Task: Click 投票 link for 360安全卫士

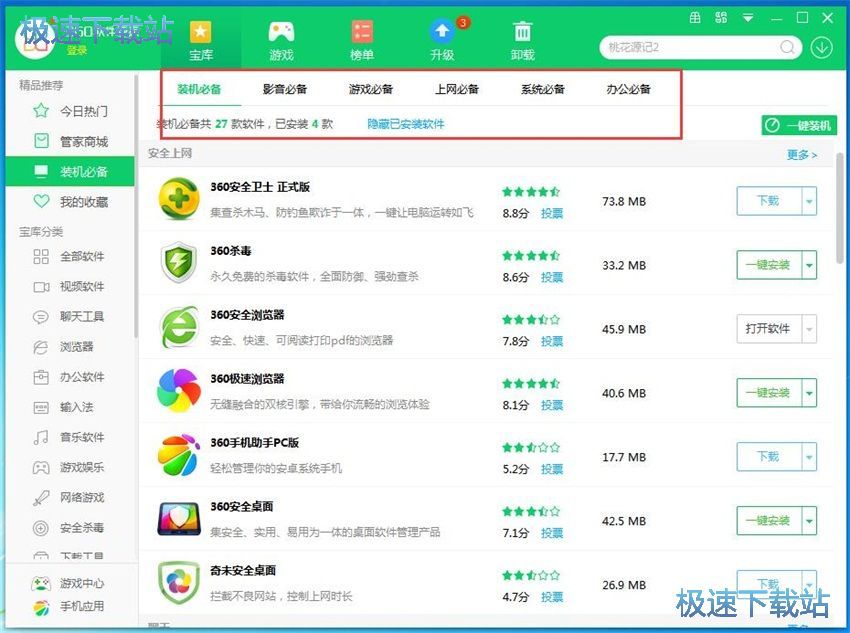Action: click(552, 214)
